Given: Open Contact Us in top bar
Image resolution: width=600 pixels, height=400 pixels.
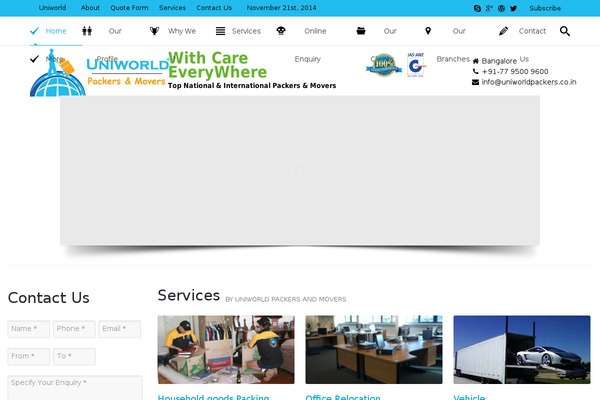Looking at the screenshot, I should [x=214, y=8].
